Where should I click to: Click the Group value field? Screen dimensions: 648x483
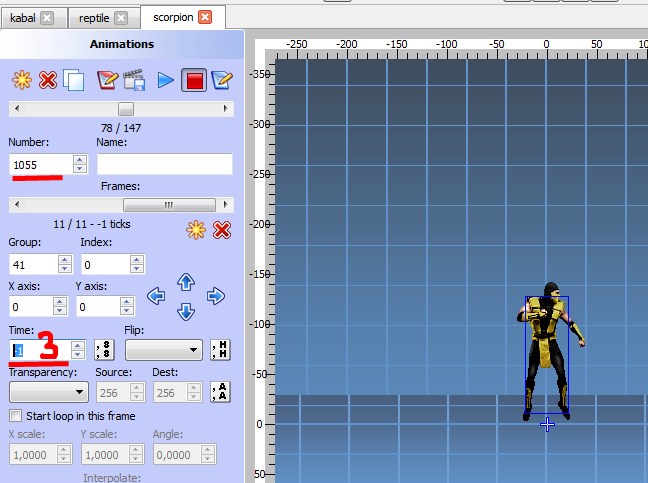(x=33, y=264)
